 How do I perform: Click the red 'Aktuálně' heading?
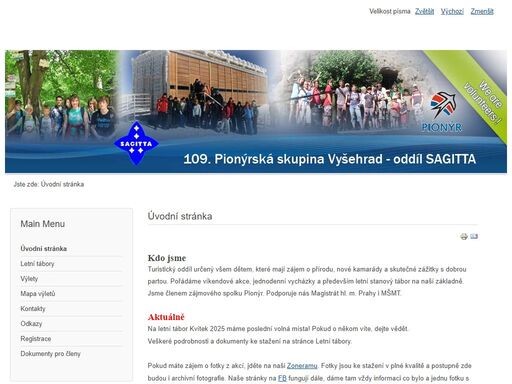click(166, 317)
